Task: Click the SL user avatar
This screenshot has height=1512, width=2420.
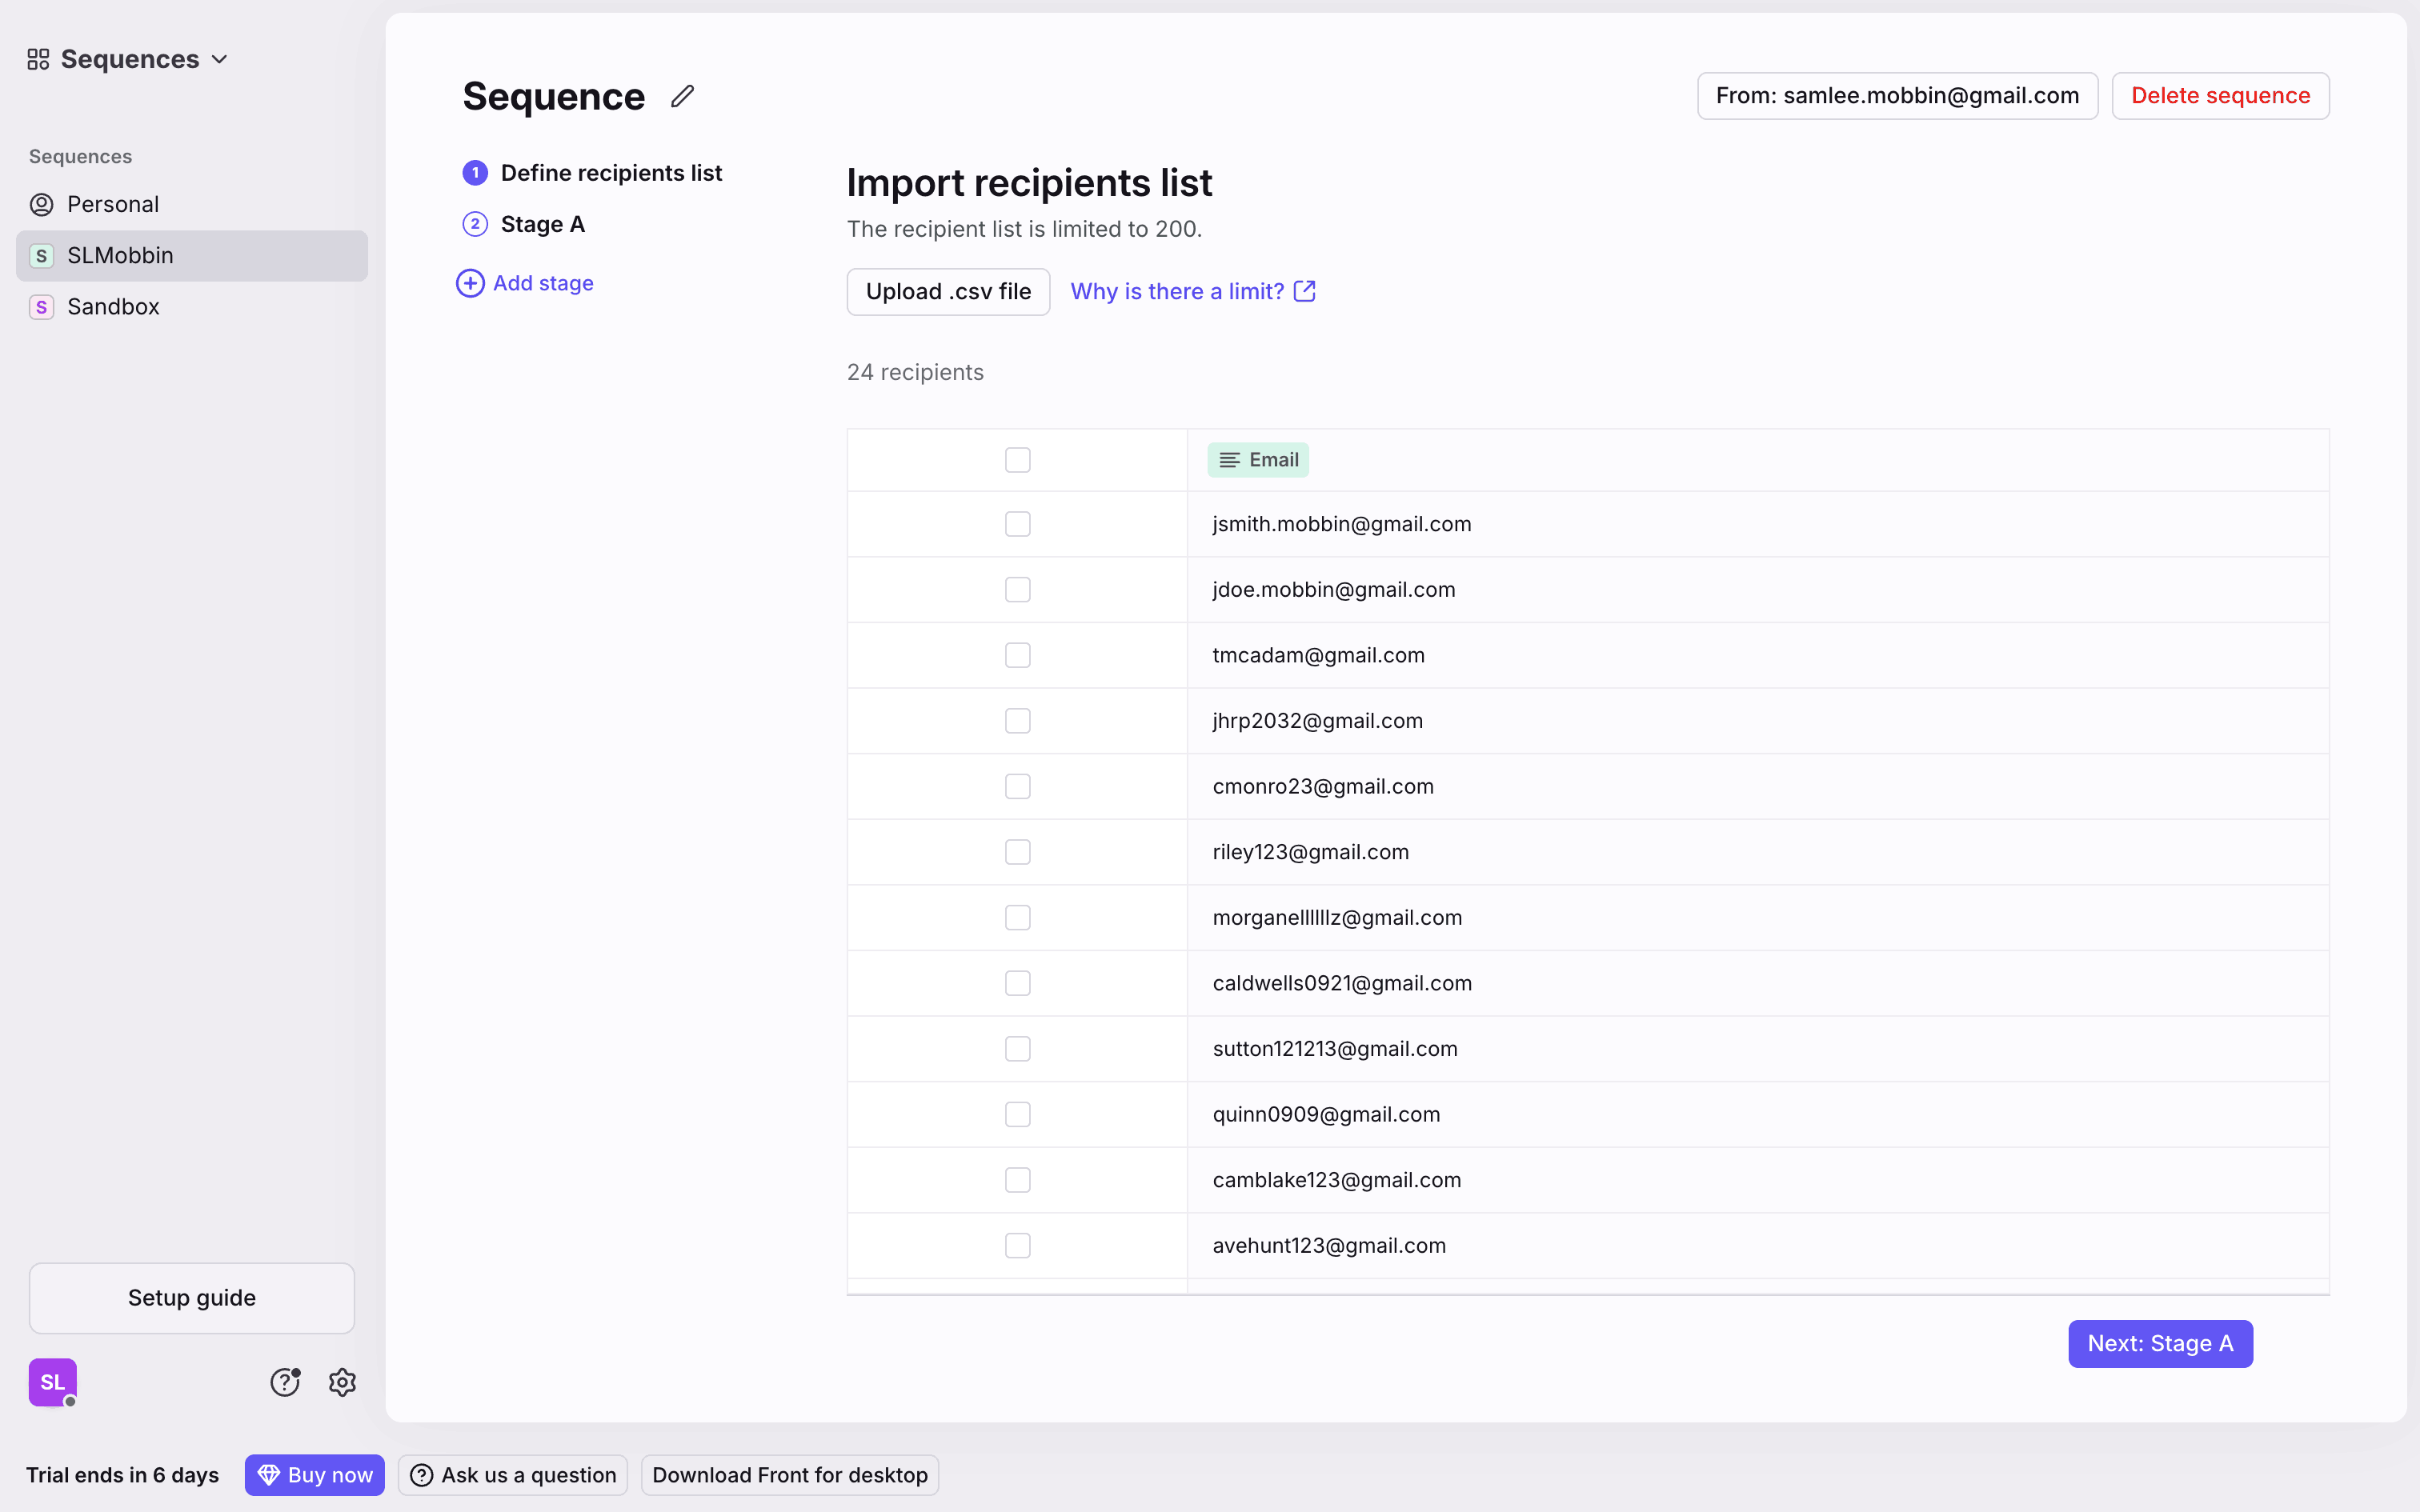Action: [52, 1382]
